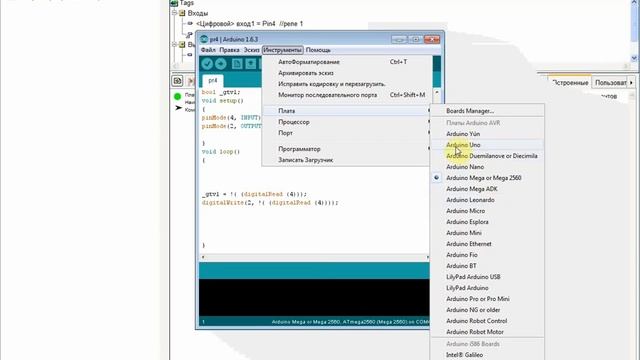Click the editor vertical scrollbar up arrow
The height and width of the screenshot is (360, 640).
[437, 93]
